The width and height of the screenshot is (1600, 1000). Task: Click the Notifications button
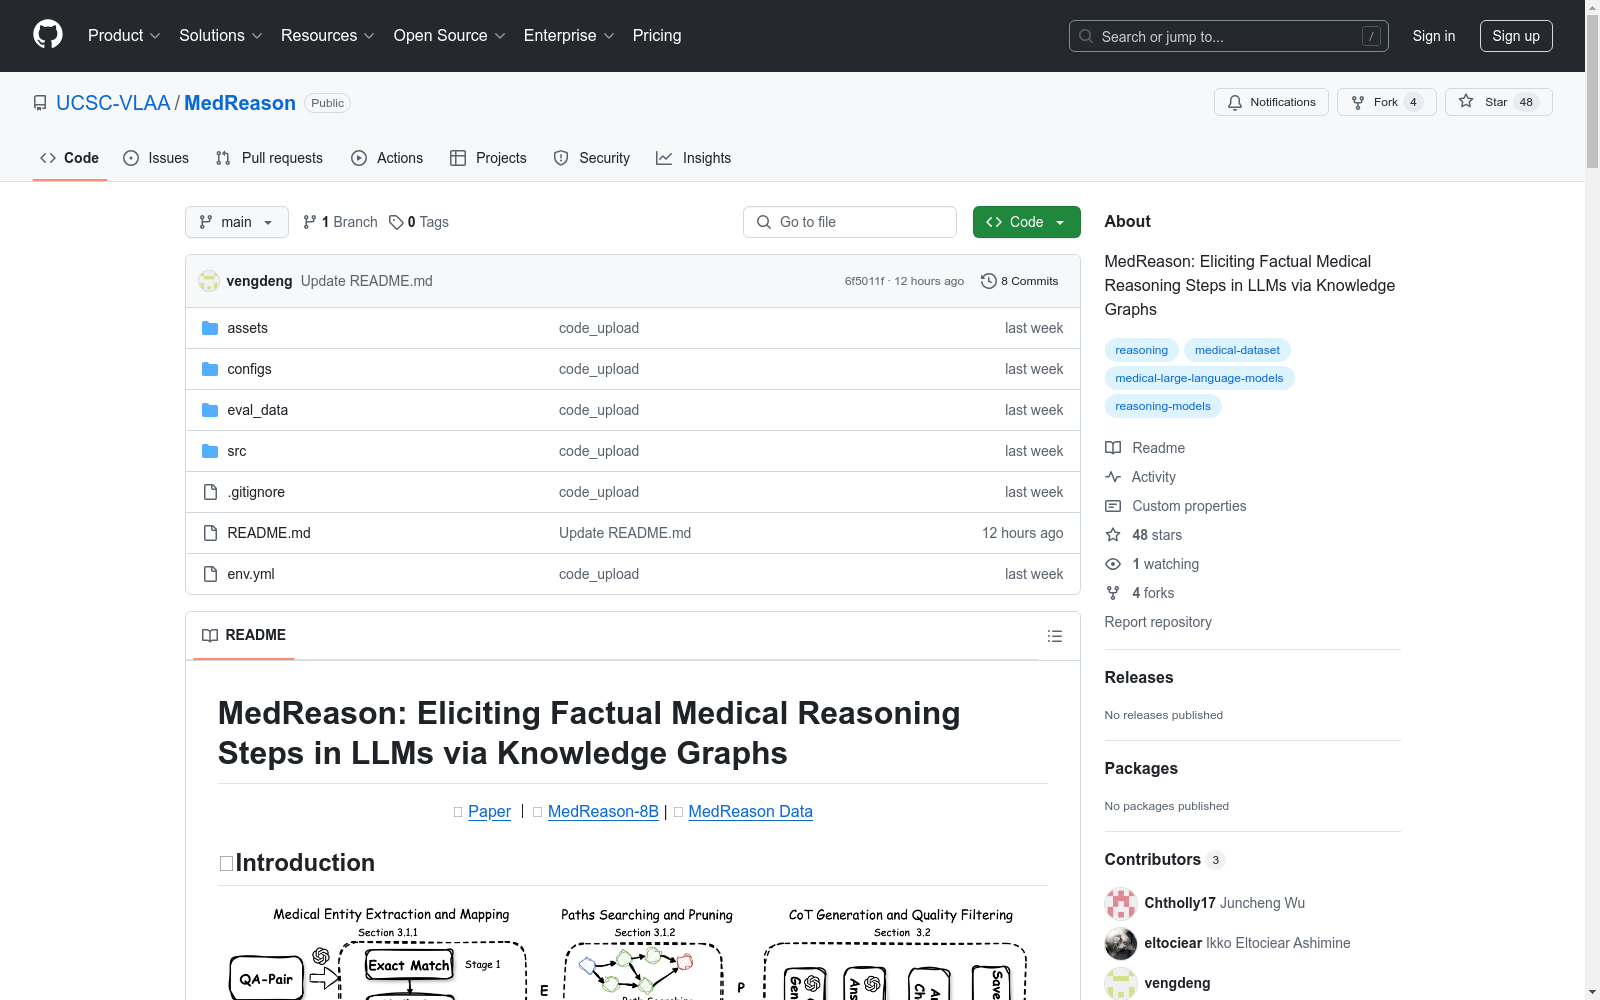(1271, 102)
